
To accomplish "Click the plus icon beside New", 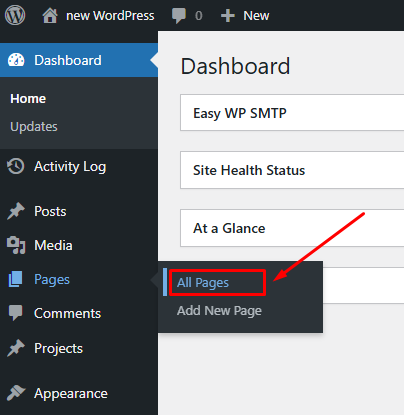I will click(x=228, y=16).
